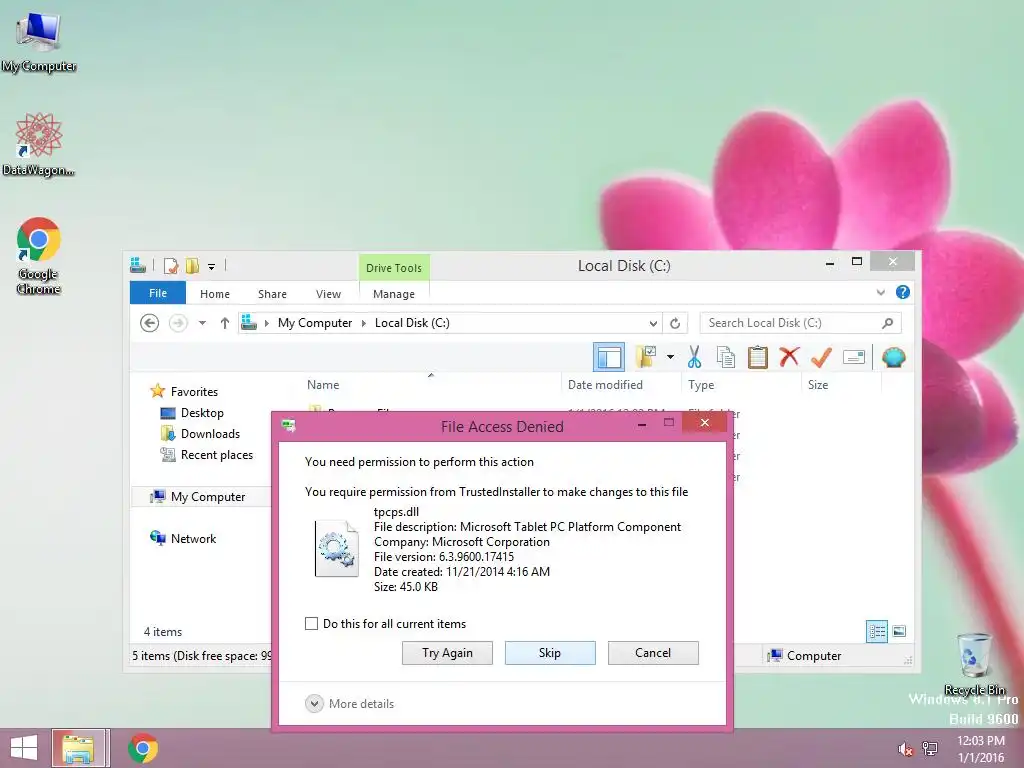Open the My Computer desktop icon

pos(39,42)
